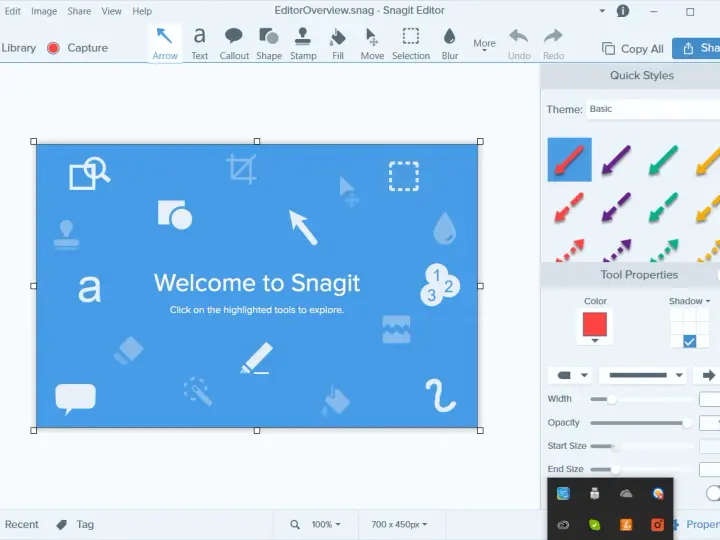Click the Library button
The image size is (720, 540).
18,48
